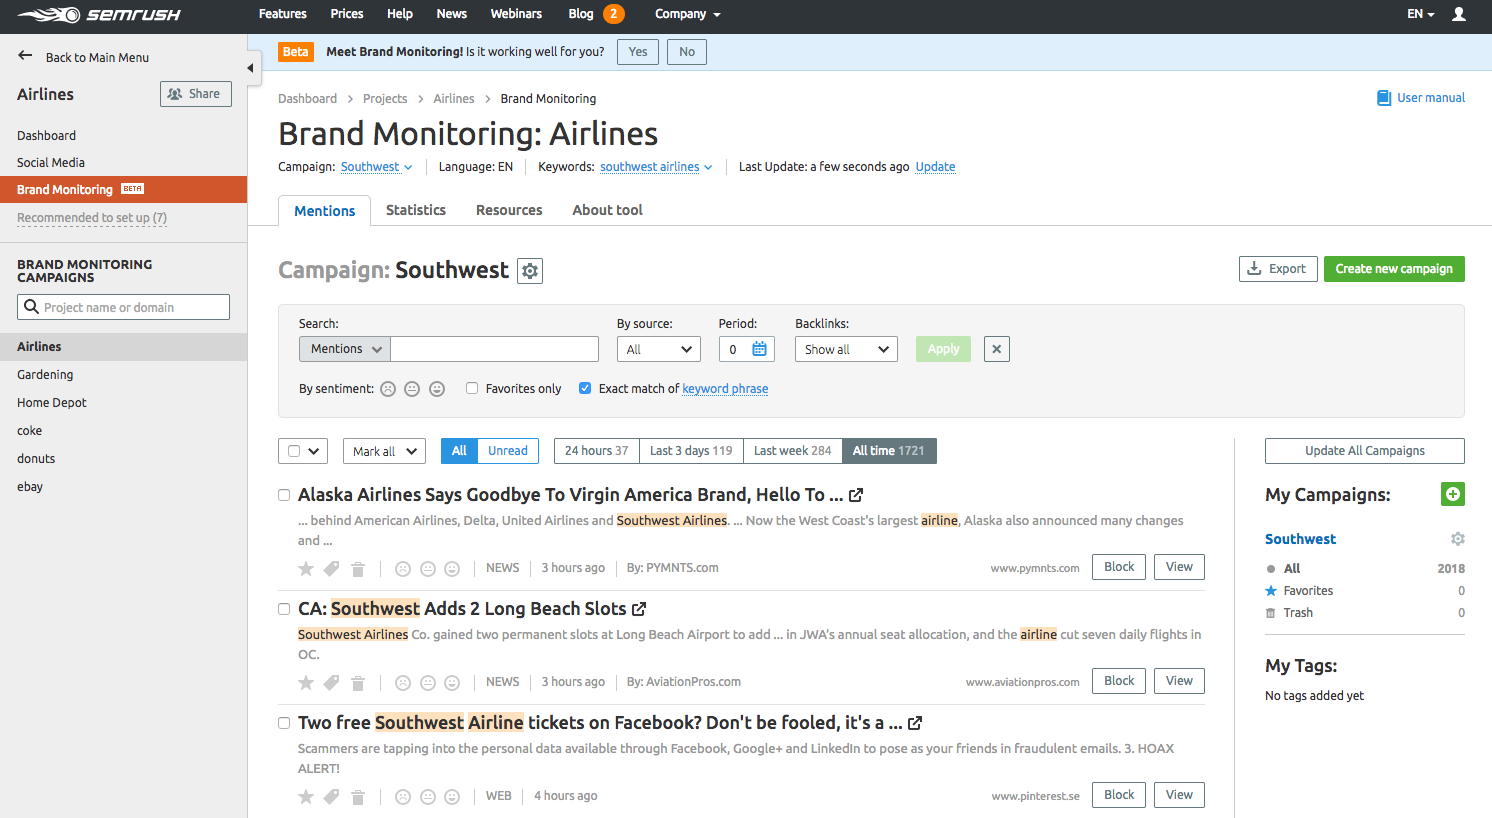Toggle the Favorites only checkbox
The width and height of the screenshot is (1492, 818).
[472, 388]
